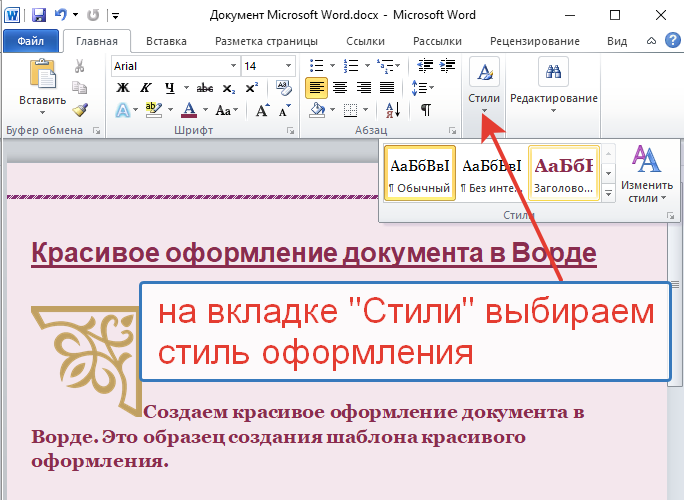Toggle italic К formatting
Viewport: 684px width, 500px height.
point(145,88)
